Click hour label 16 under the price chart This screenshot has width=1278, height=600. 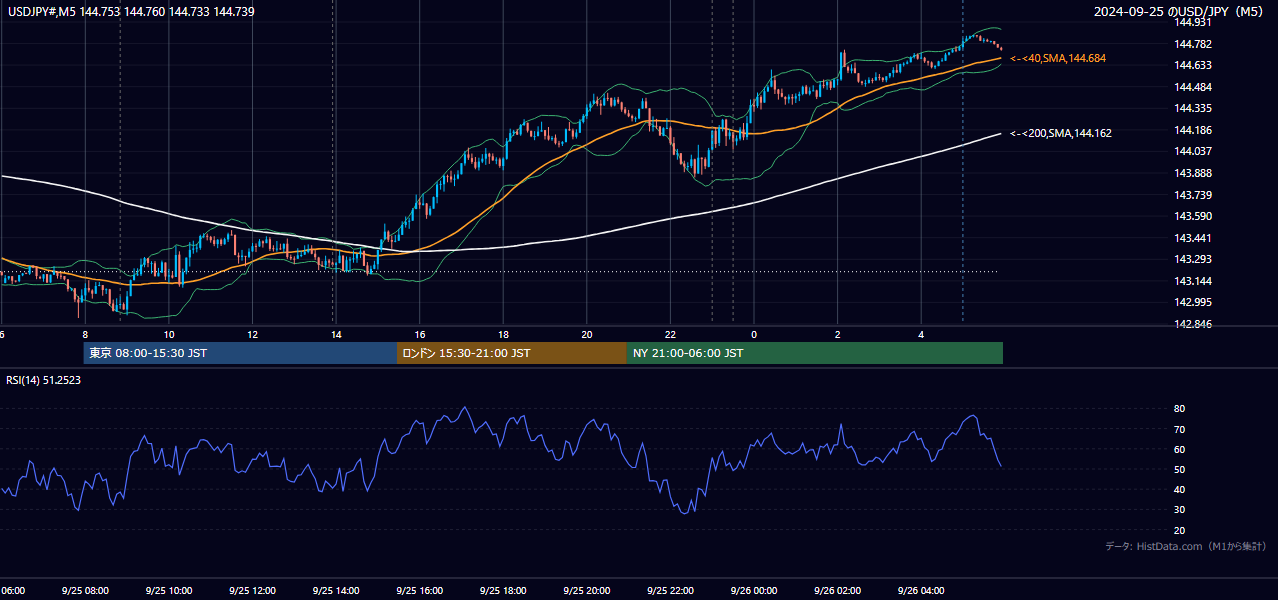tap(420, 335)
